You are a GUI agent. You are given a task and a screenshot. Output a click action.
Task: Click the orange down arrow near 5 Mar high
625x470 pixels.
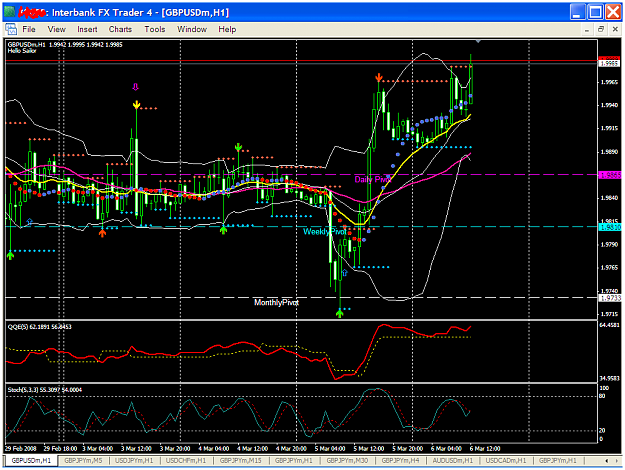tap(379, 77)
